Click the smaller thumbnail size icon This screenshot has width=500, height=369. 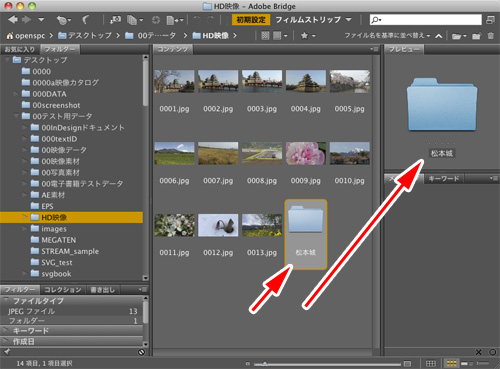[x=248, y=364]
